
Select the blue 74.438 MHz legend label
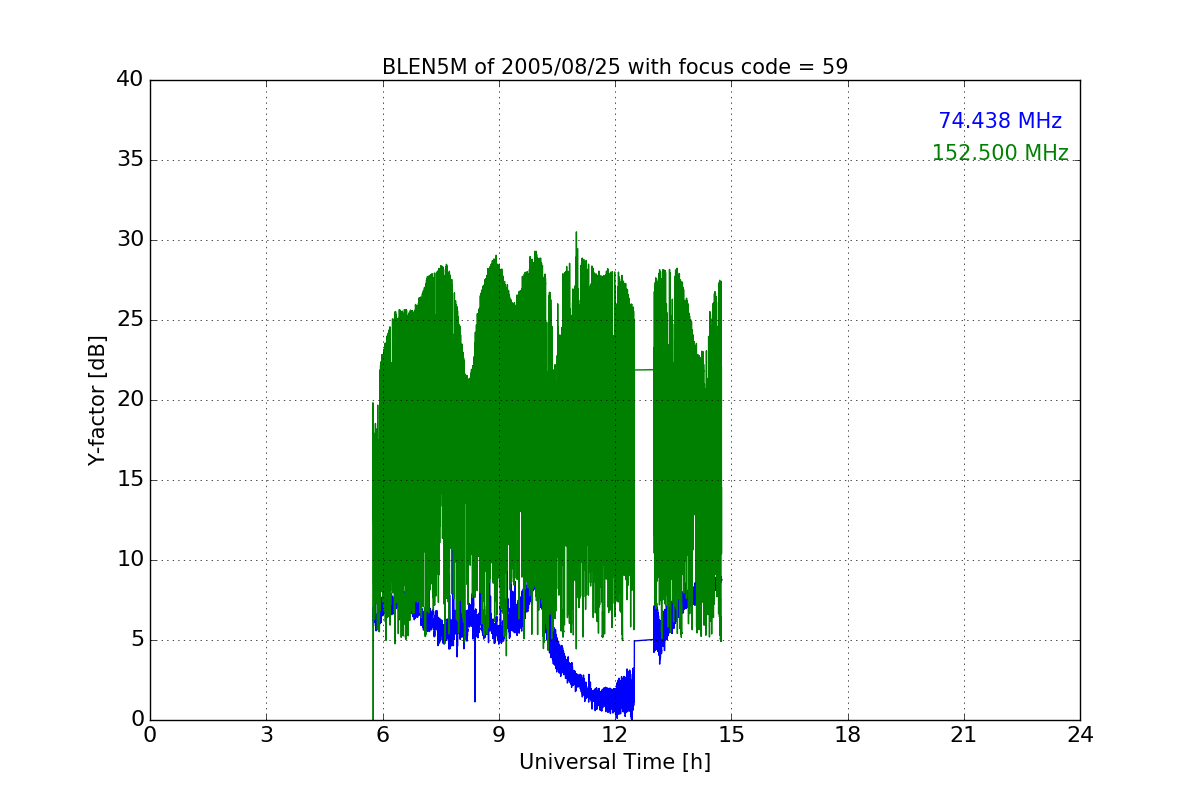[x=1000, y=121]
